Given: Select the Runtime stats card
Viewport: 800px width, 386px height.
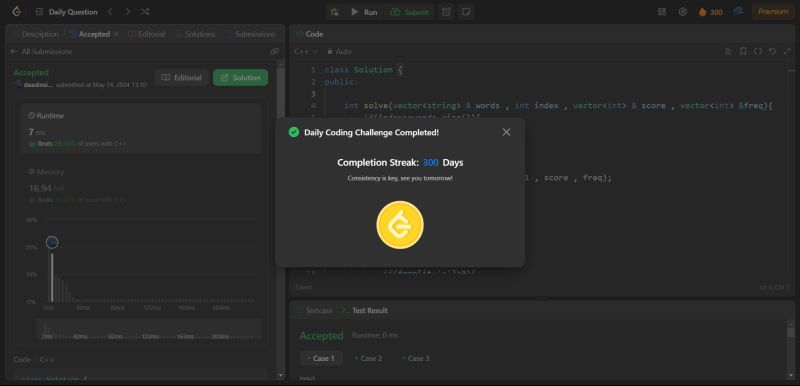Looking at the screenshot, I should (141, 128).
